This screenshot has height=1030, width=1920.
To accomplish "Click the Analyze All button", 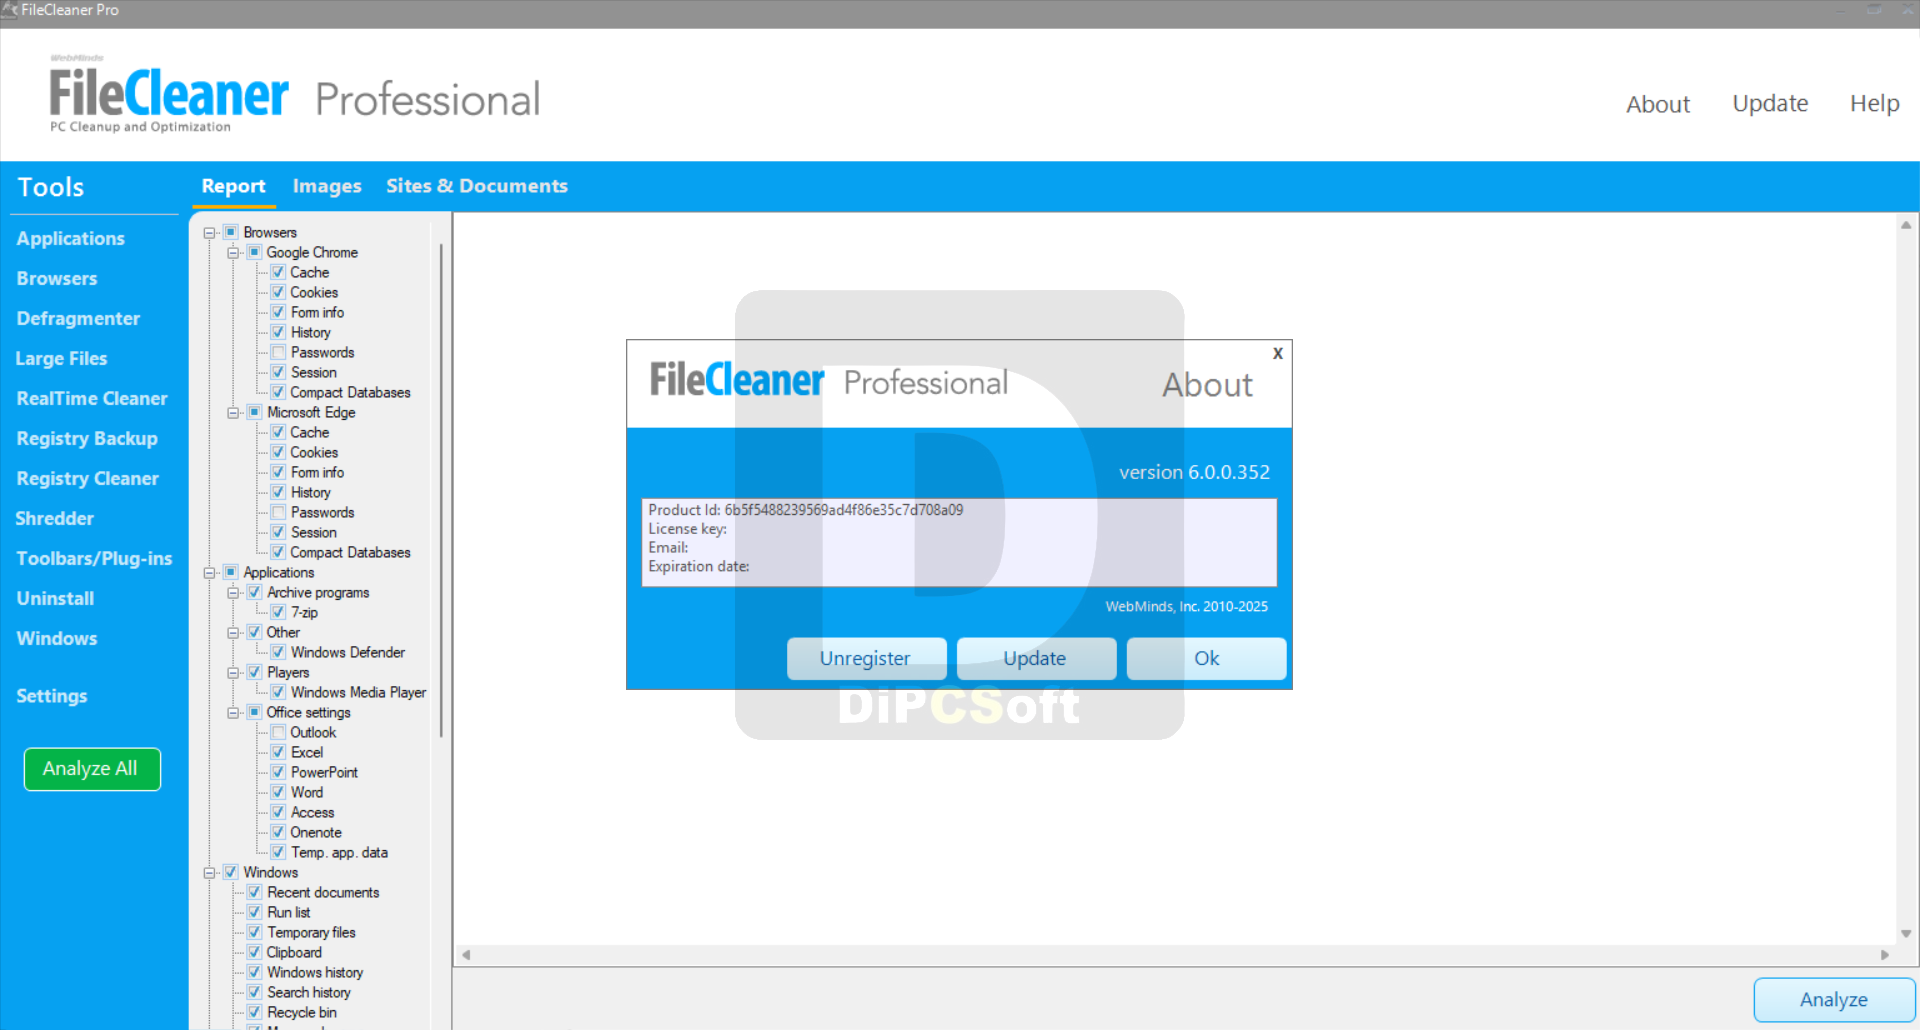I will pos(92,769).
